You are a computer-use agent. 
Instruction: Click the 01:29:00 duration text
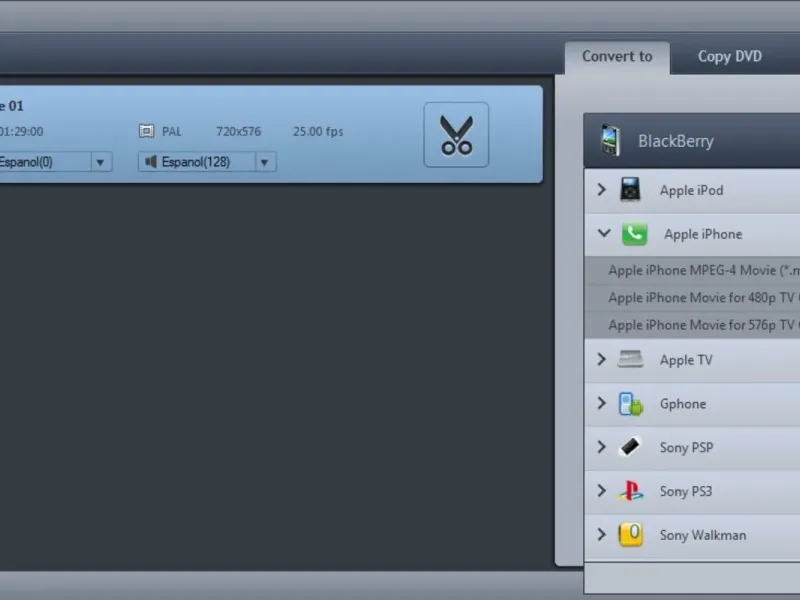21,132
